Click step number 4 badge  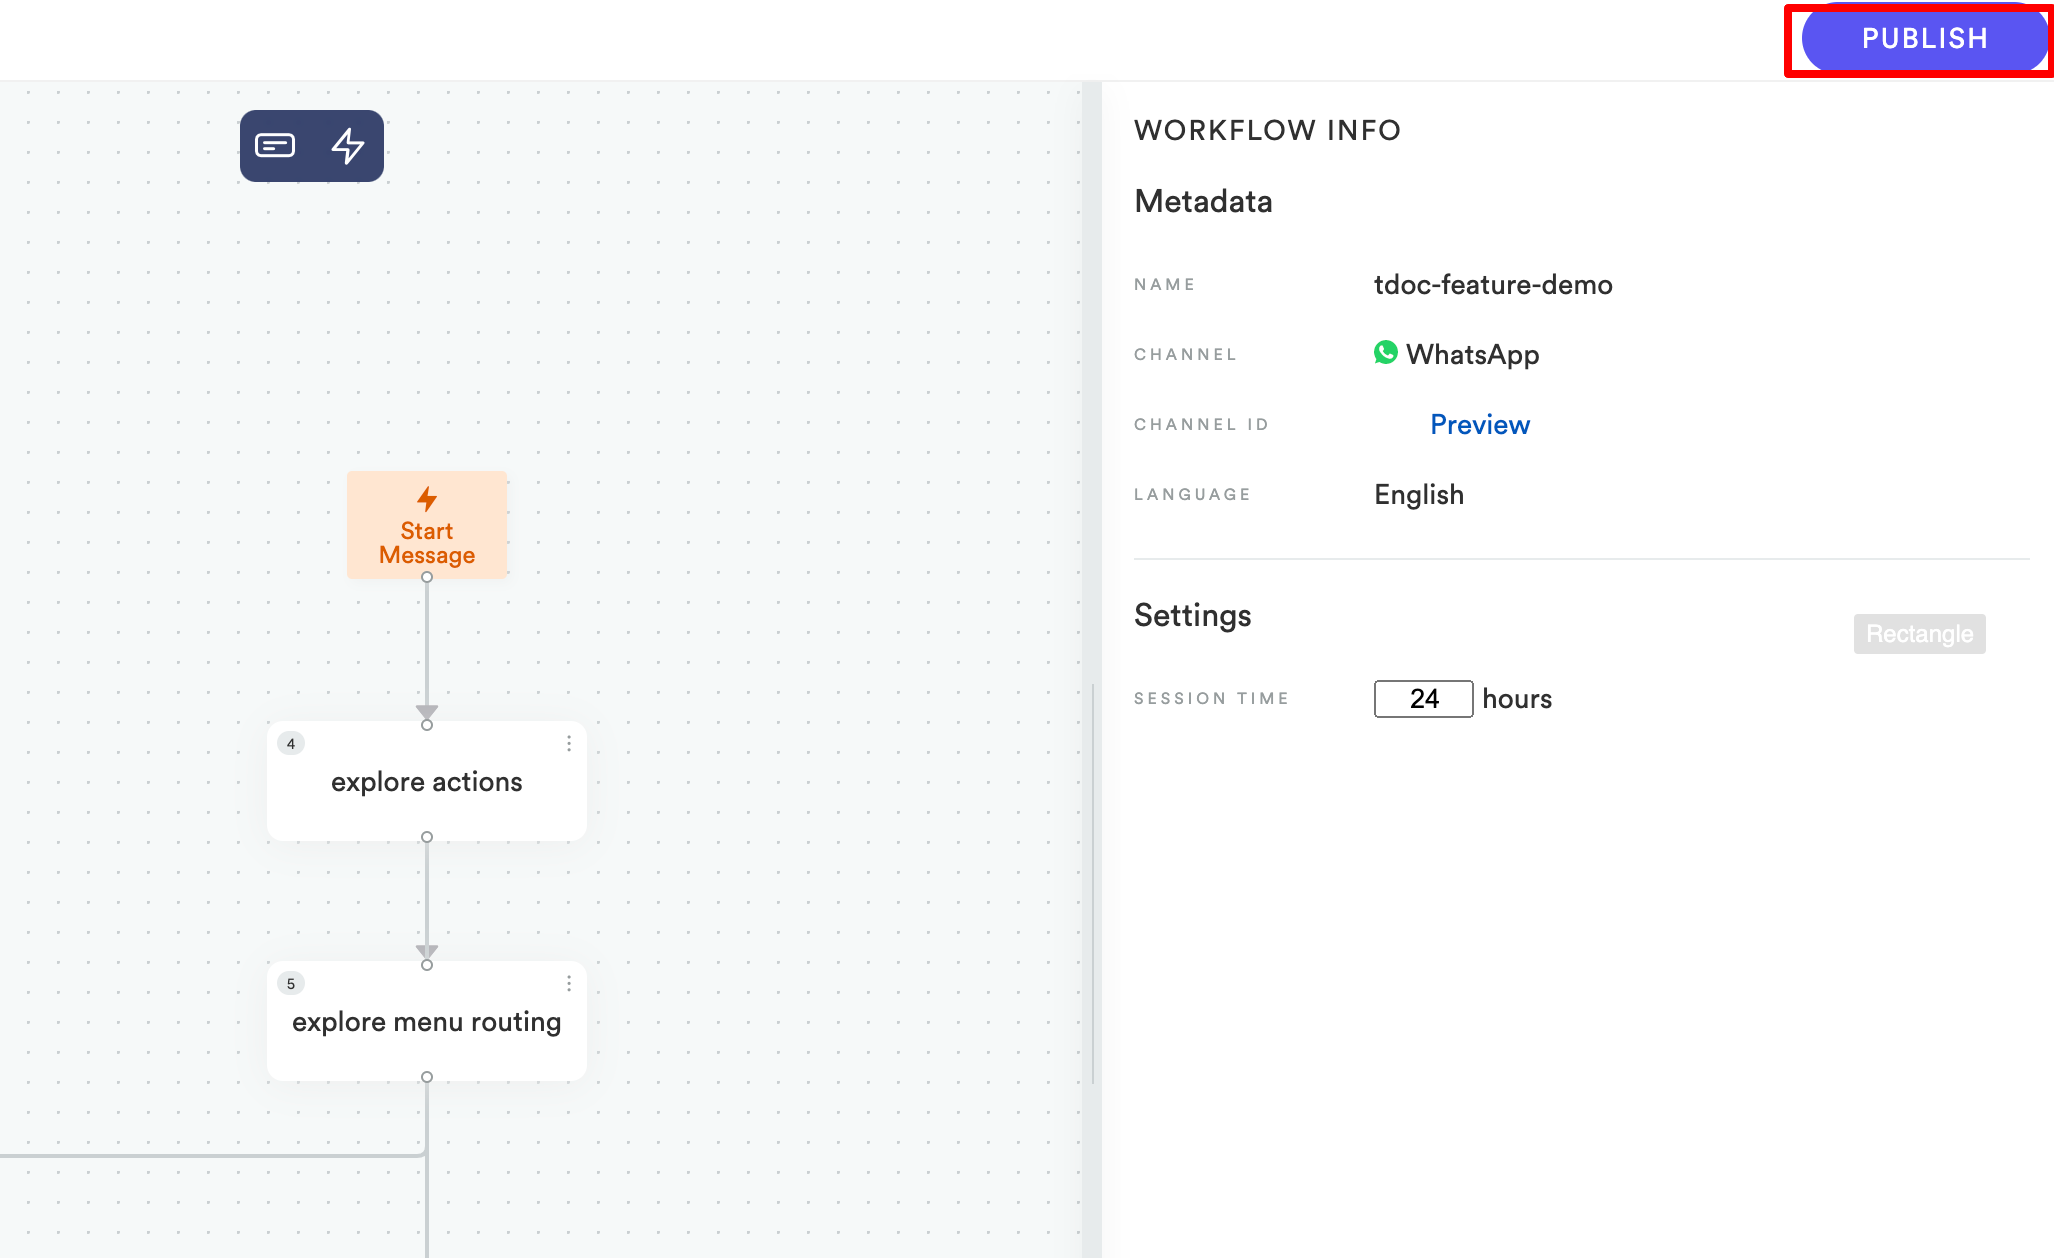pyautogui.click(x=291, y=743)
